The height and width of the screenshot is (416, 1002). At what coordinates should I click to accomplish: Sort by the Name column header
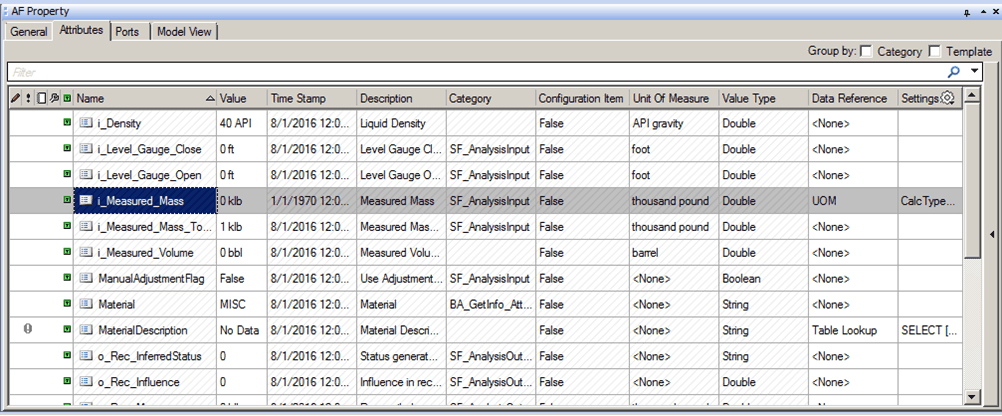point(146,98)
